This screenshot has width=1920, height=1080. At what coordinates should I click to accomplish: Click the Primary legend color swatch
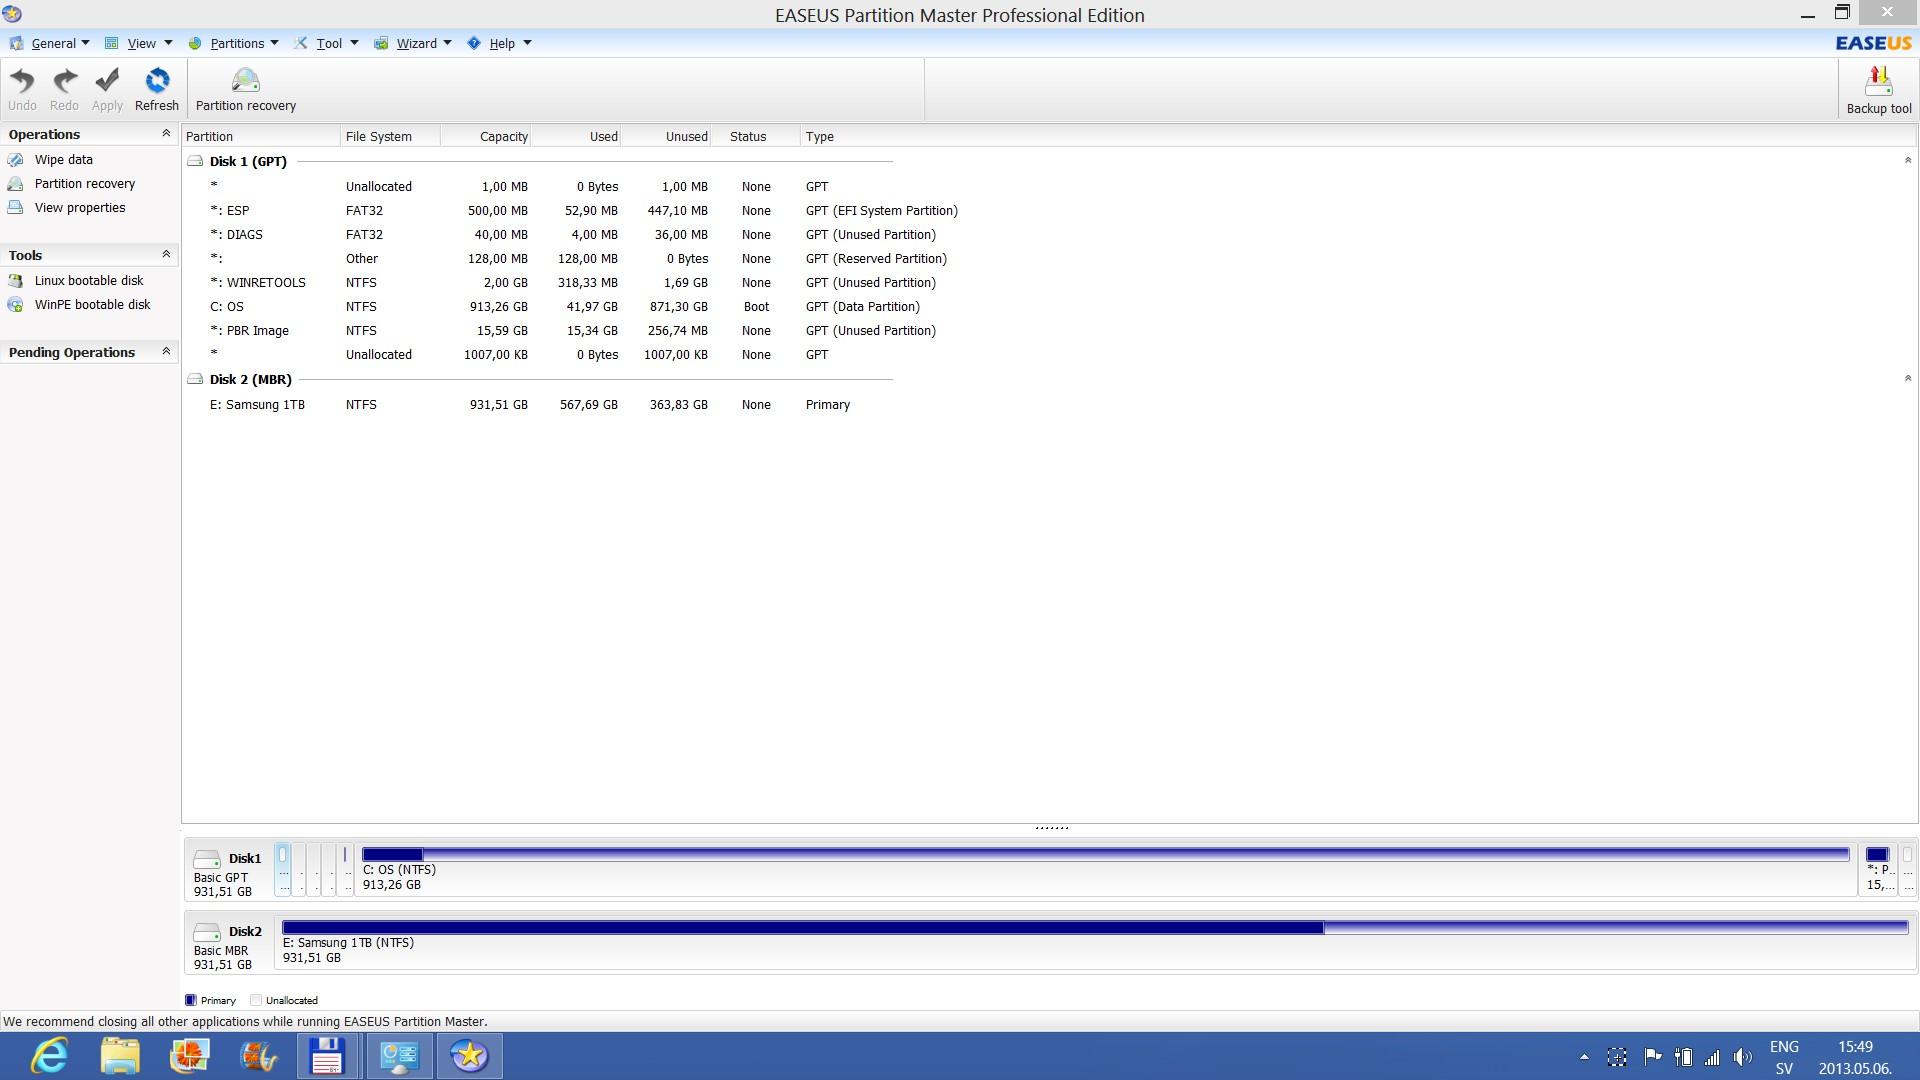191,1000
